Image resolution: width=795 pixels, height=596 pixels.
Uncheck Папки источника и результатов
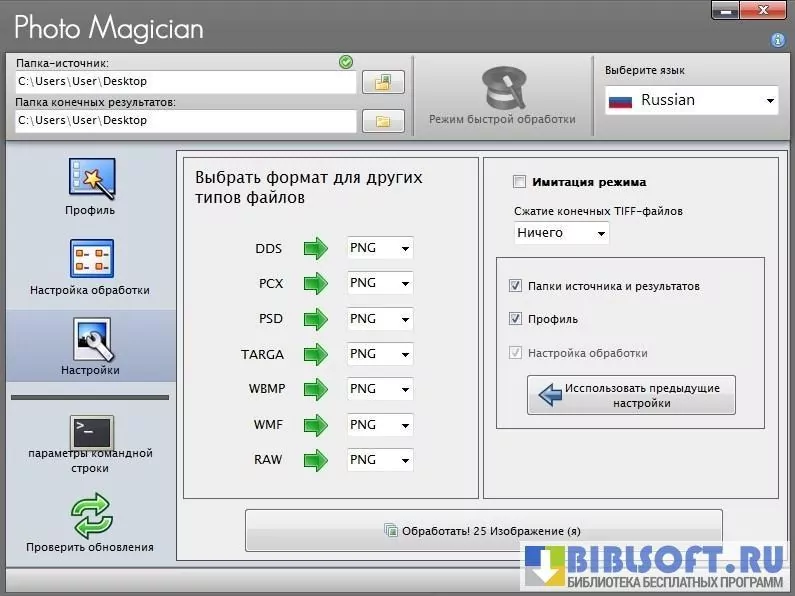516,286
